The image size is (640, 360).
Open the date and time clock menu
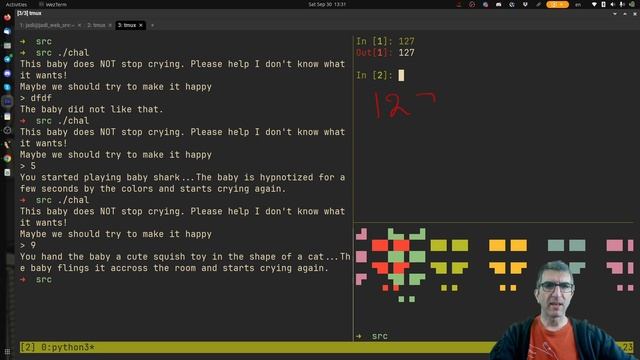(327, 4)
